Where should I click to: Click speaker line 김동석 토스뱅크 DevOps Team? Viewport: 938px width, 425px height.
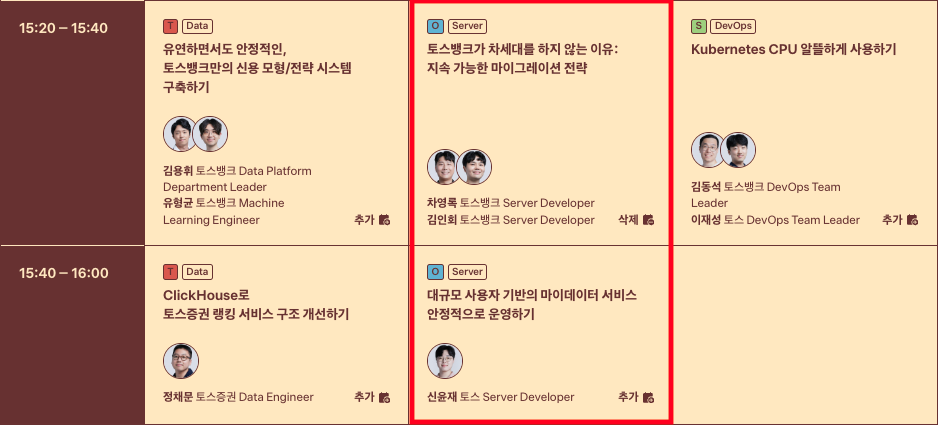[766, 187]
